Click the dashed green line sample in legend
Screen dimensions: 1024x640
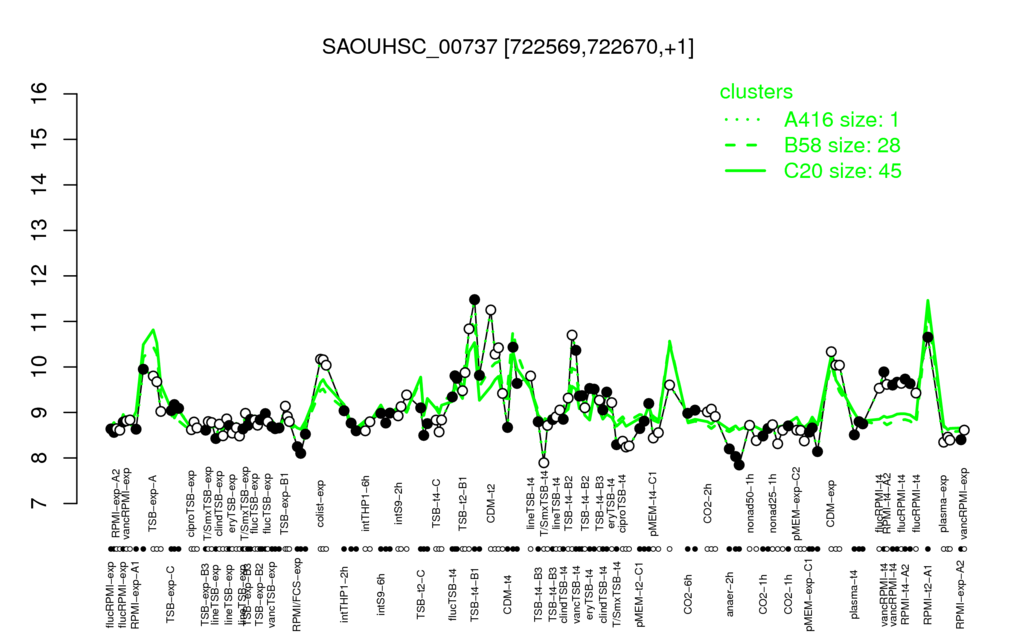coord(742,145)
